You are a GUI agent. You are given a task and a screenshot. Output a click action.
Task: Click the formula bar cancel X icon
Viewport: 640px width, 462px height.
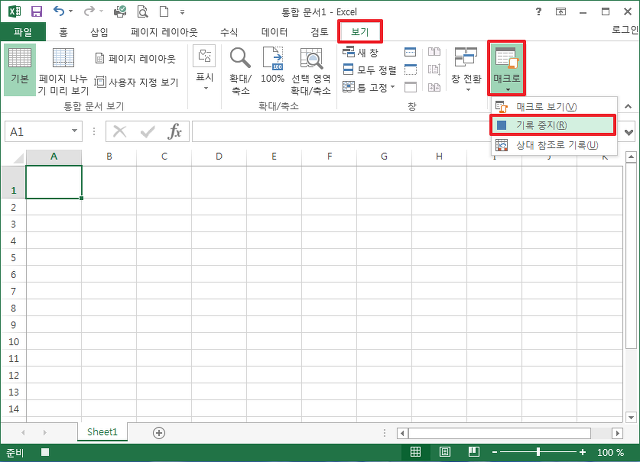point(120,132)
